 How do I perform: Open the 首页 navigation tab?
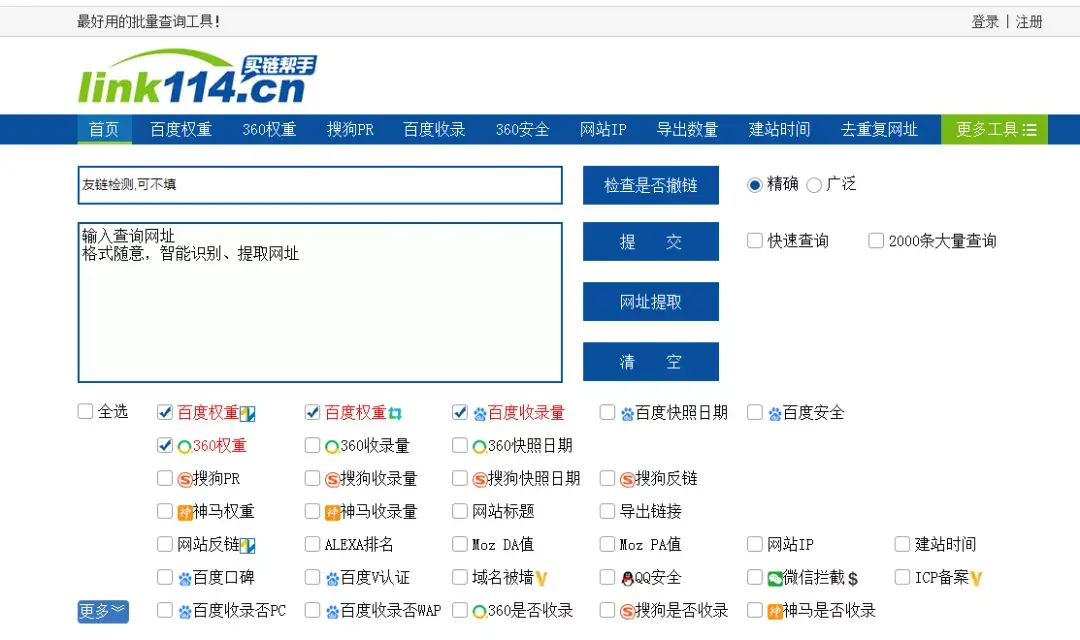click(104, 130)
